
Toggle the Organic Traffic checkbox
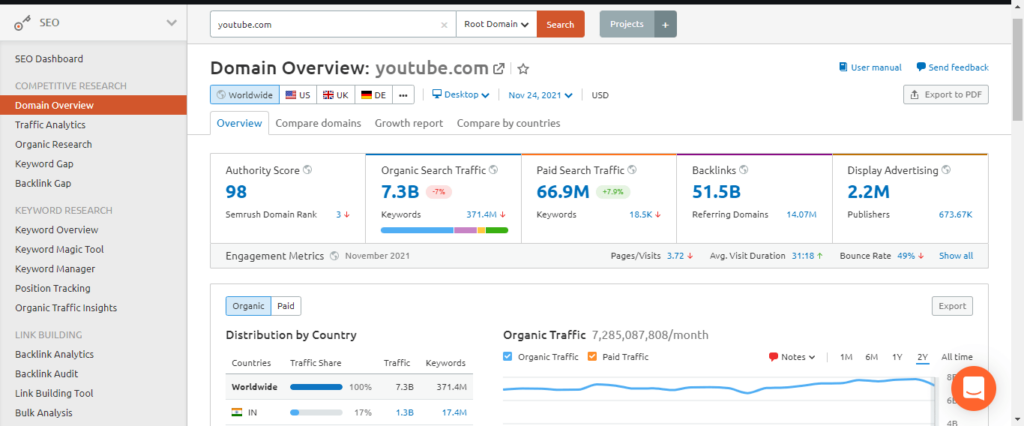tap(508, 357)
